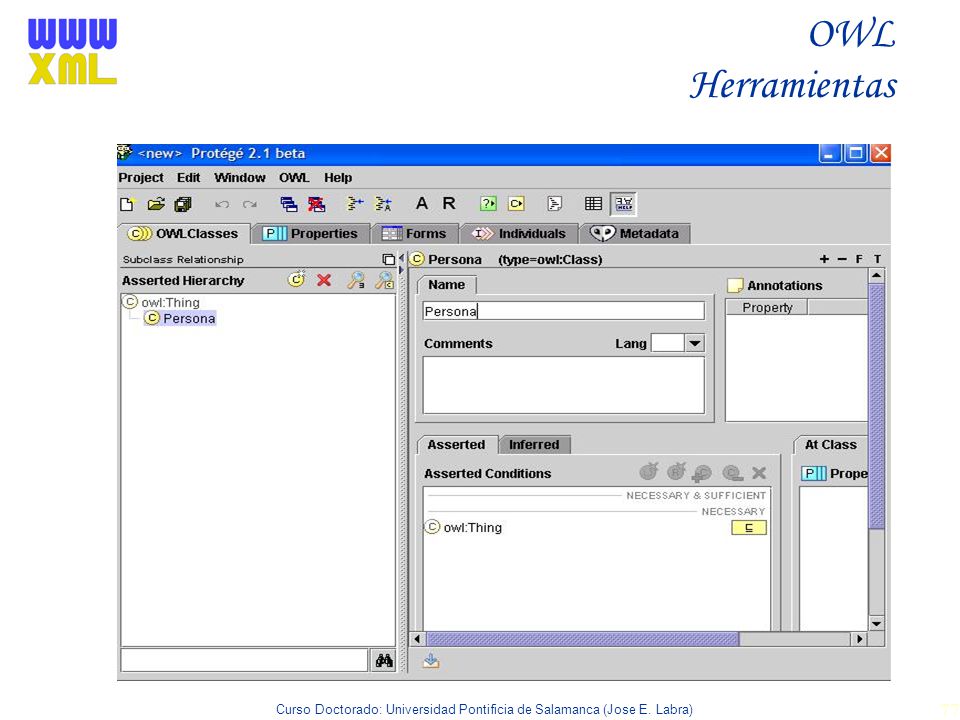Click the undo arrow in the toolbar
960x720 pixels.
pyautogui.click(x=222, y=204)
